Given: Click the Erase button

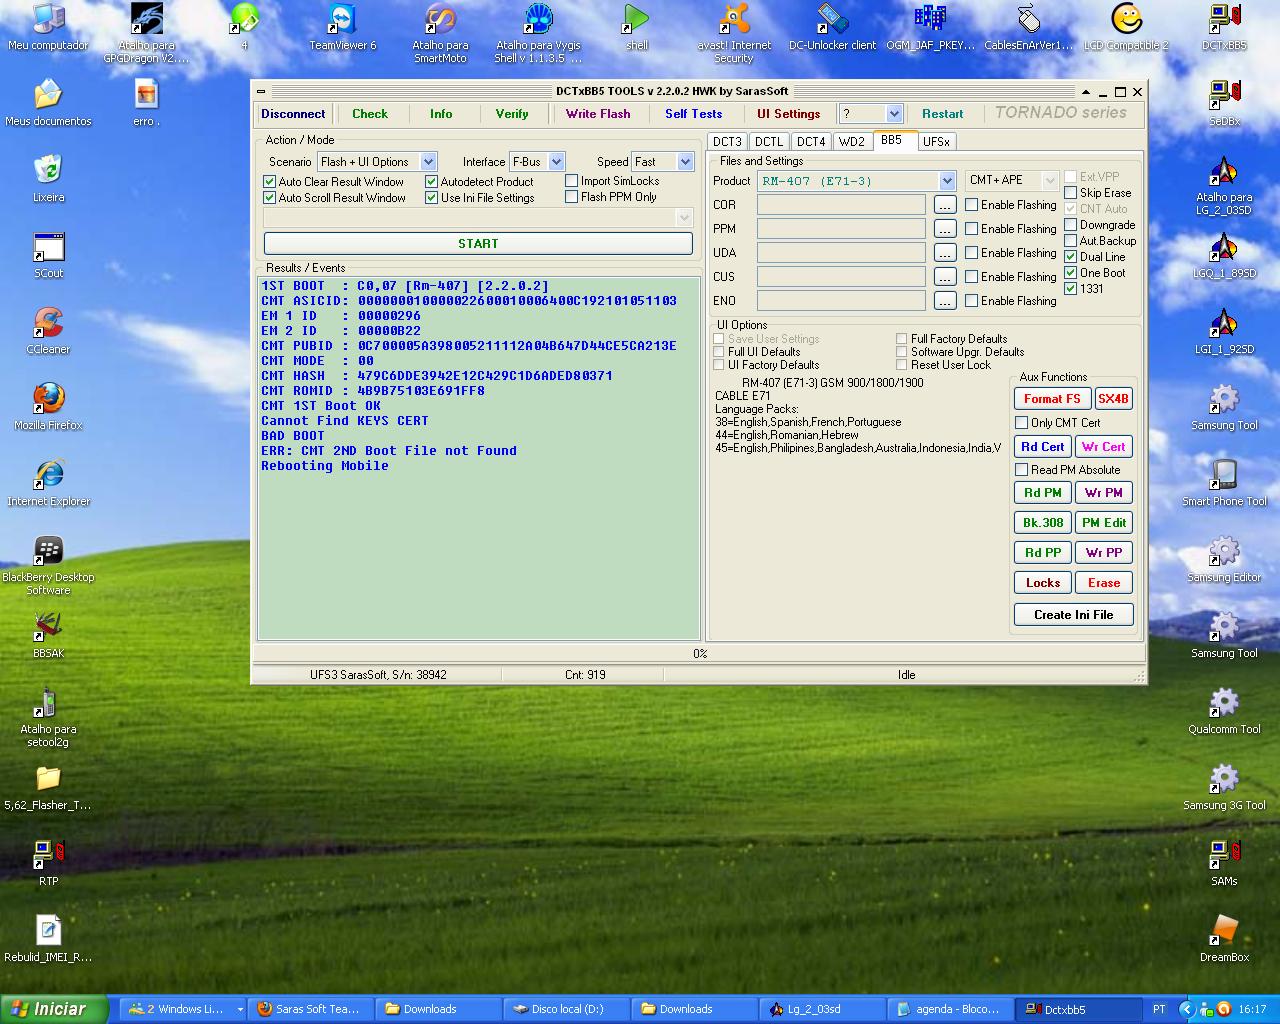Looking at the screenshot, I should pyautogui.click(x=1104, y=583).
